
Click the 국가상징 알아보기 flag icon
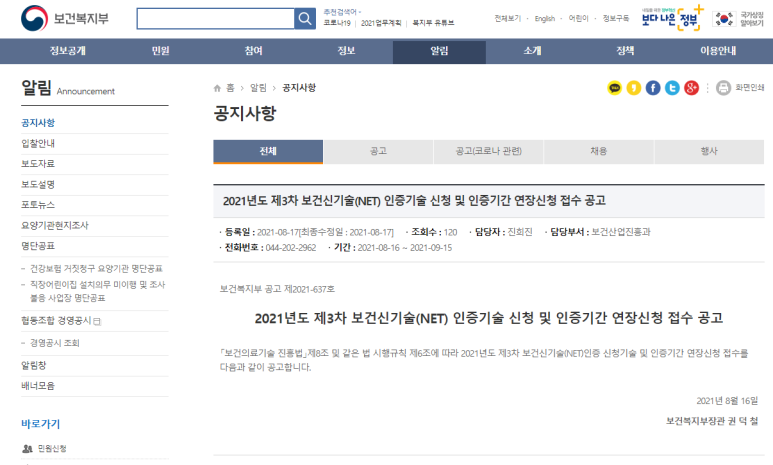click(x=724, y=19)
